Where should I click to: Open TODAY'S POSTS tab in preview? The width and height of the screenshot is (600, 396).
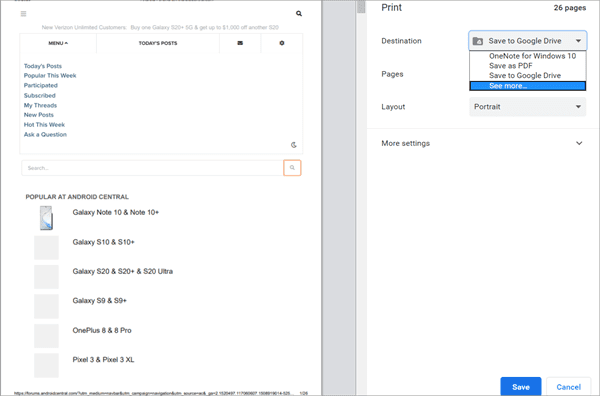pos(158,43)
